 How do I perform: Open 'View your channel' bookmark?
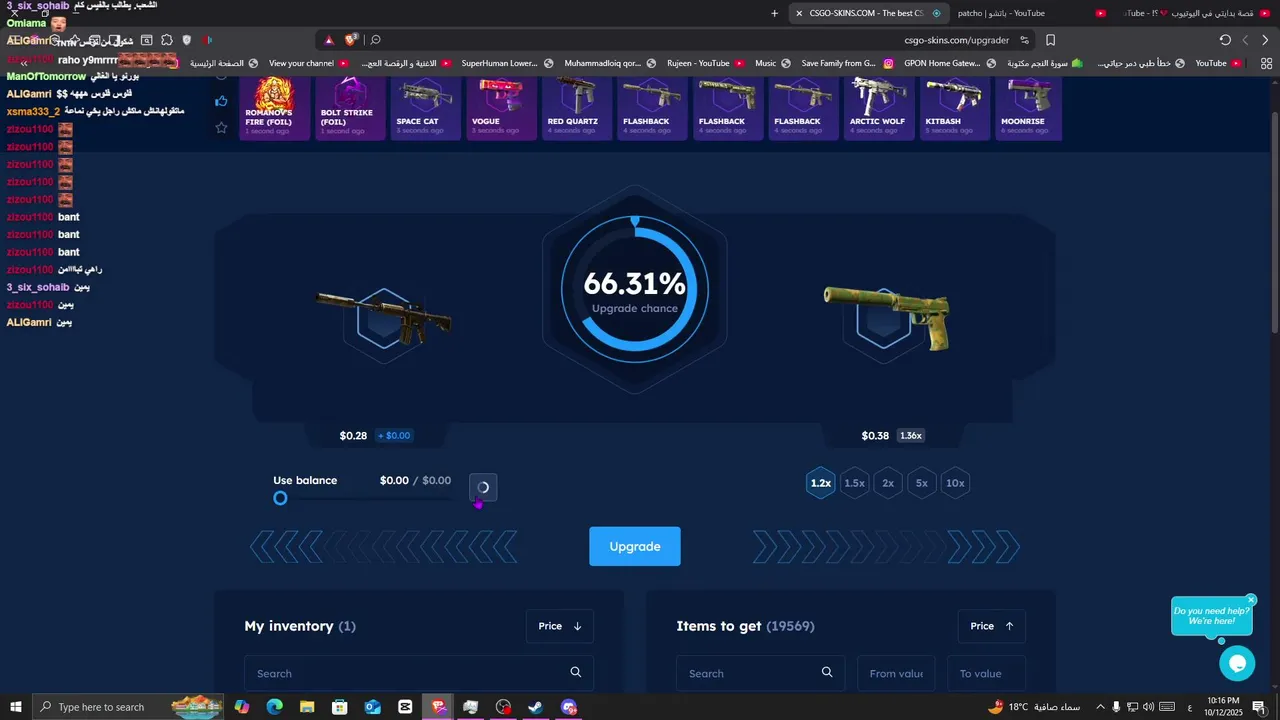tap(308, 63)
